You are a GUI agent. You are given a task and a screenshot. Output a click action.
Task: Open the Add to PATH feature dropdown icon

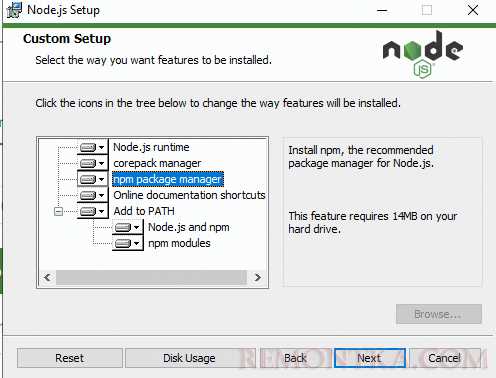click(93, 211)
